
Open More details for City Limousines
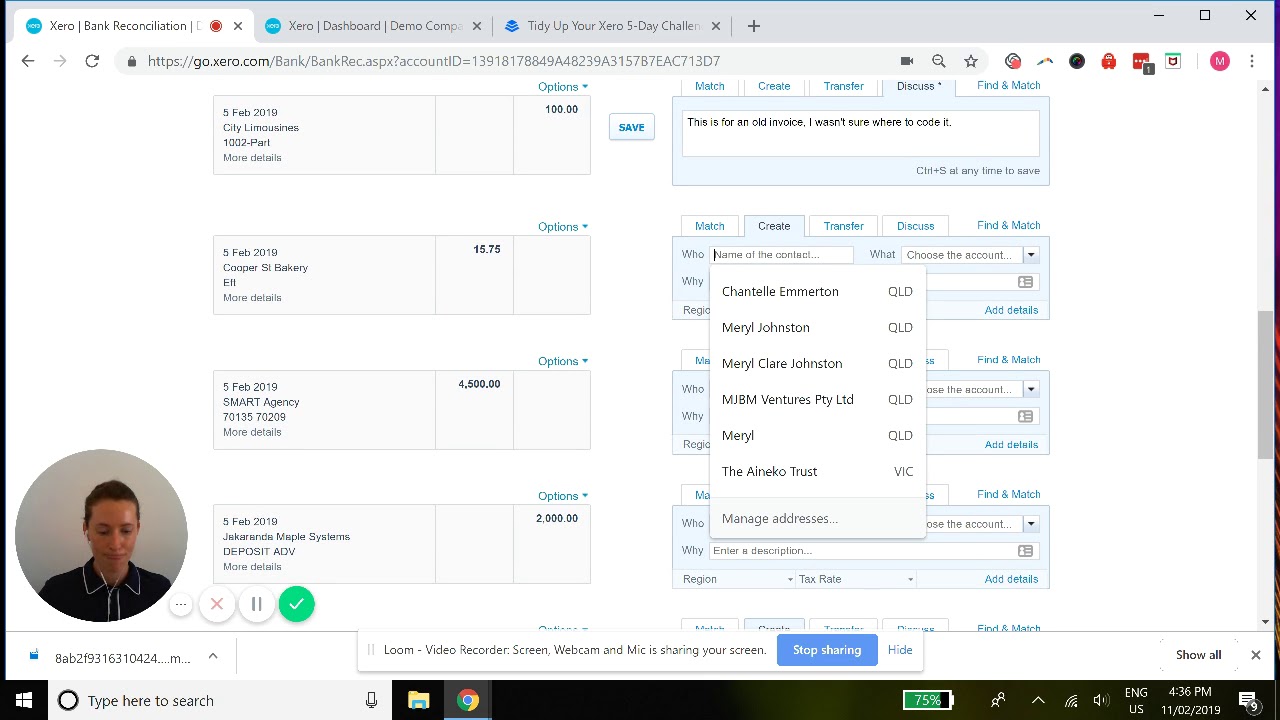(x=252, y=158)
